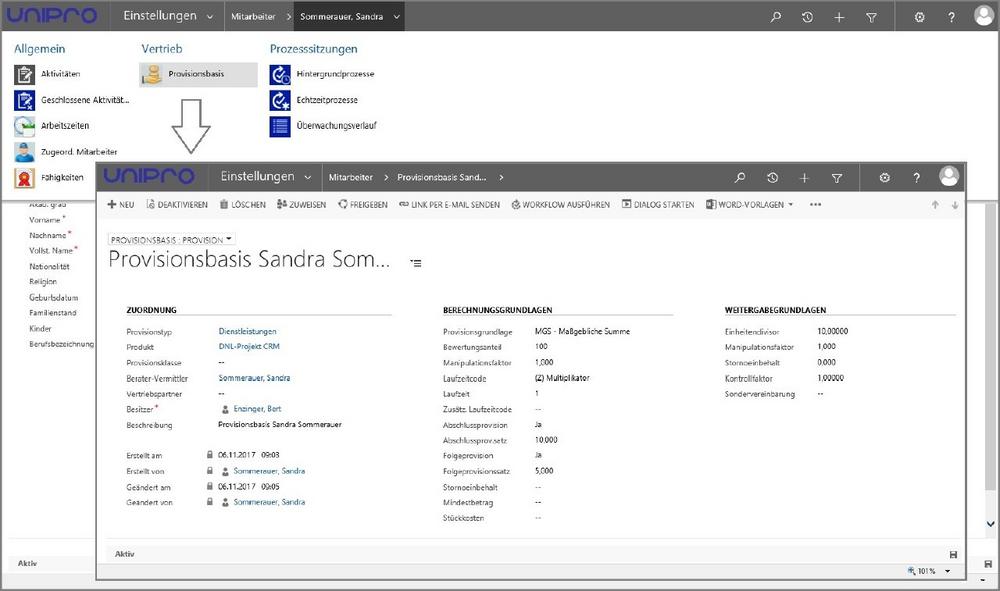
Task: Open zoom level 101% dropdown
Action: pyautogui.click(x=947, y=571)
